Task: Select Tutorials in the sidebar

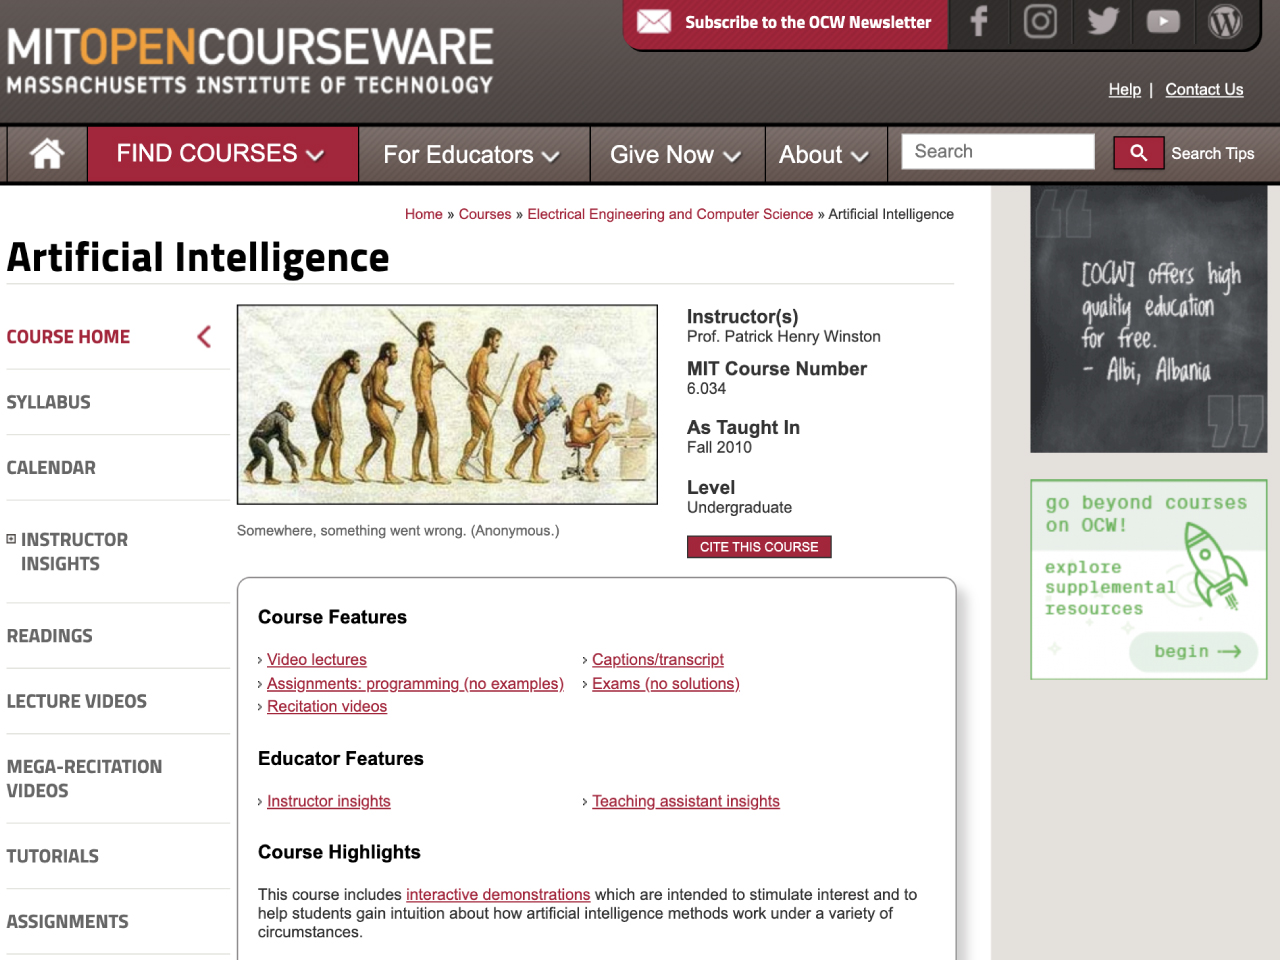Action: [52, 856]
